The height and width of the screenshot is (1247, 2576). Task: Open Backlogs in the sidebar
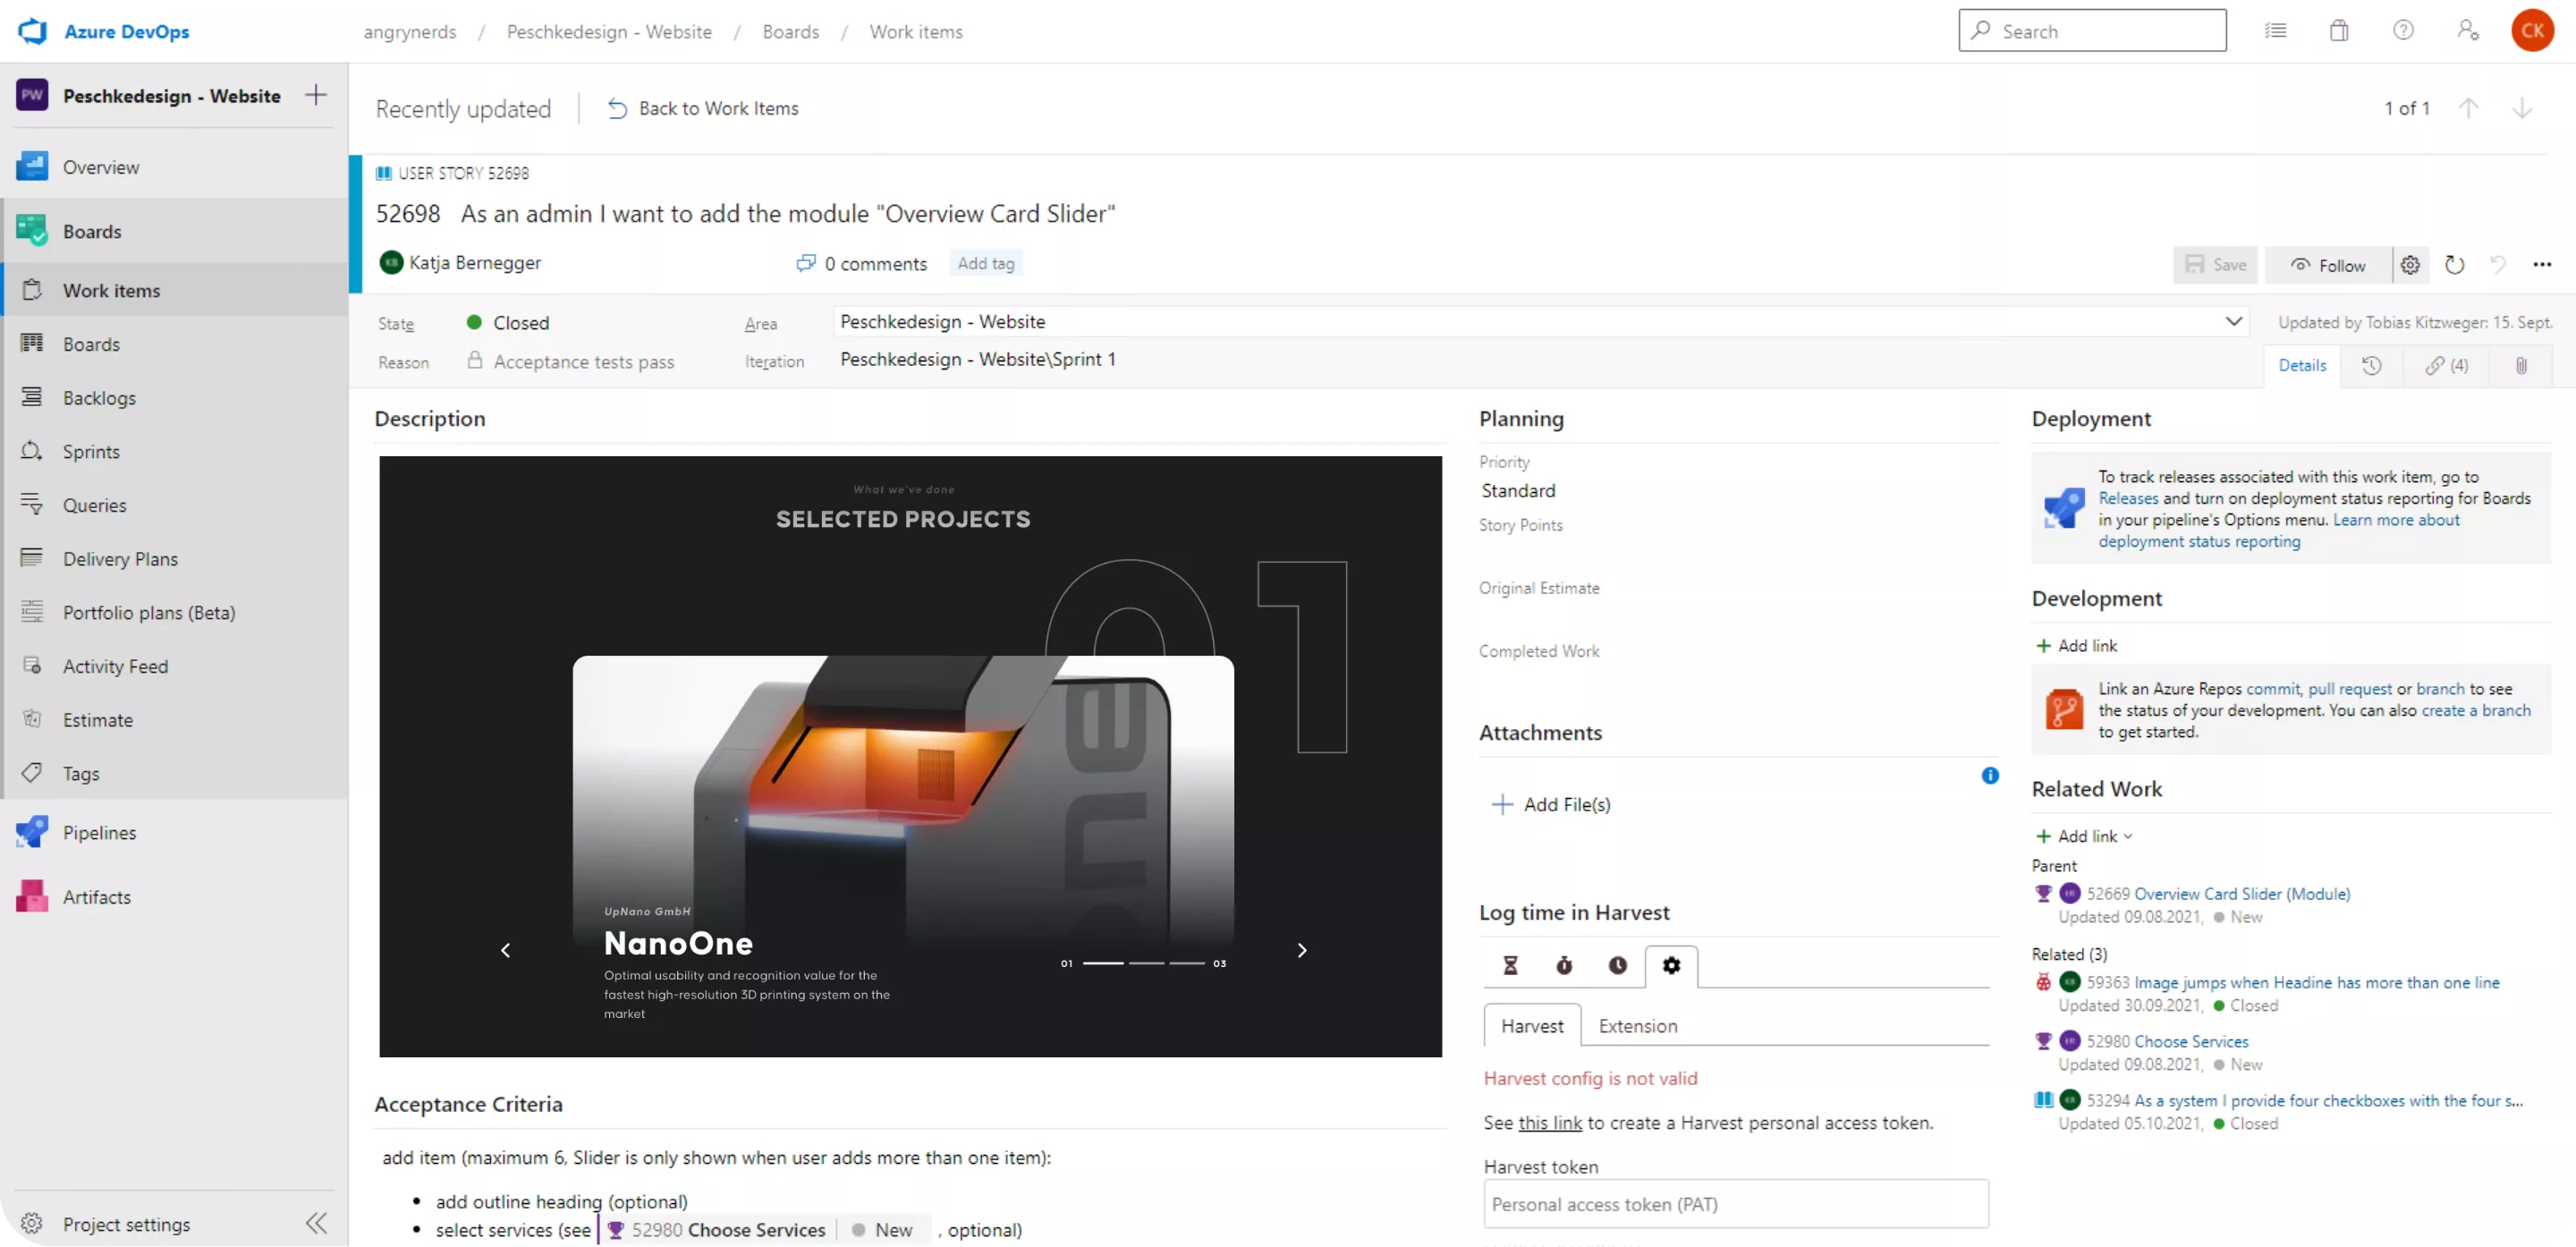tap(99, 398)
